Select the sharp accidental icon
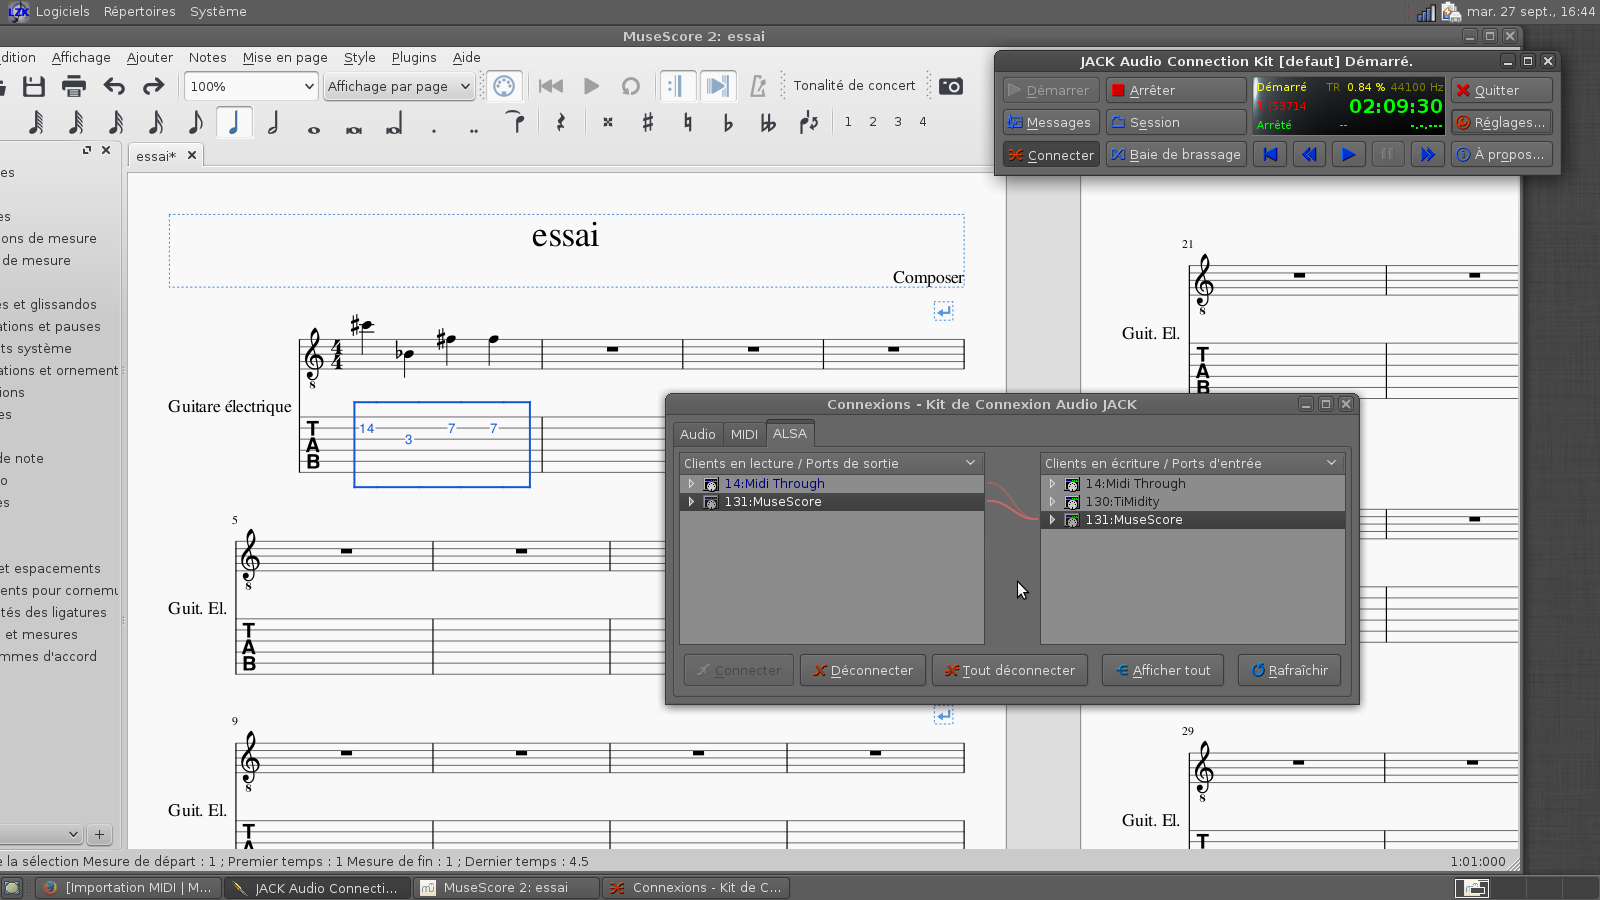Viewport: 1600px width, 900px height. (647, 123)
